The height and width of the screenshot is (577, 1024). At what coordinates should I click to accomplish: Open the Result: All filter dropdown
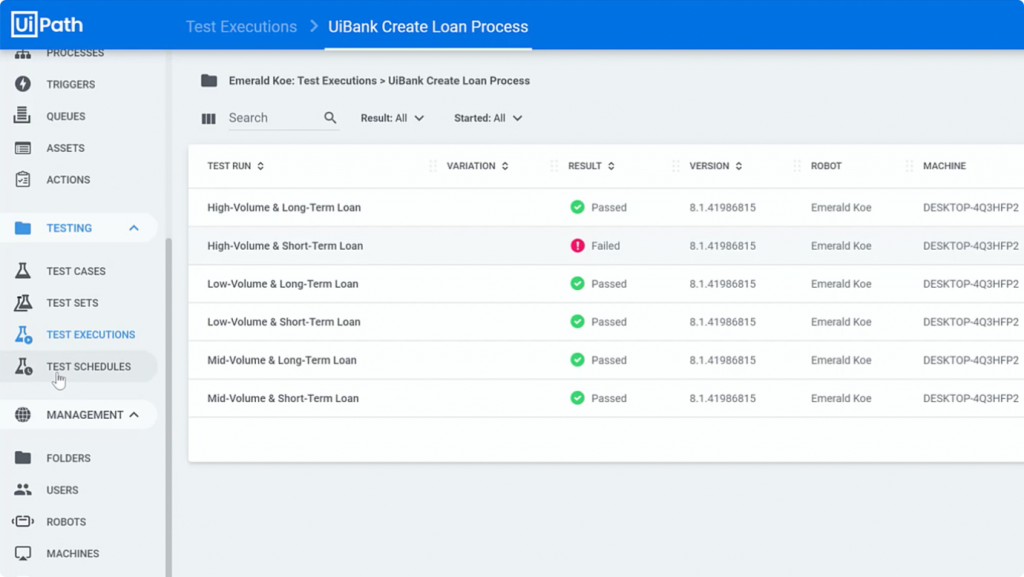click(392, 118)
